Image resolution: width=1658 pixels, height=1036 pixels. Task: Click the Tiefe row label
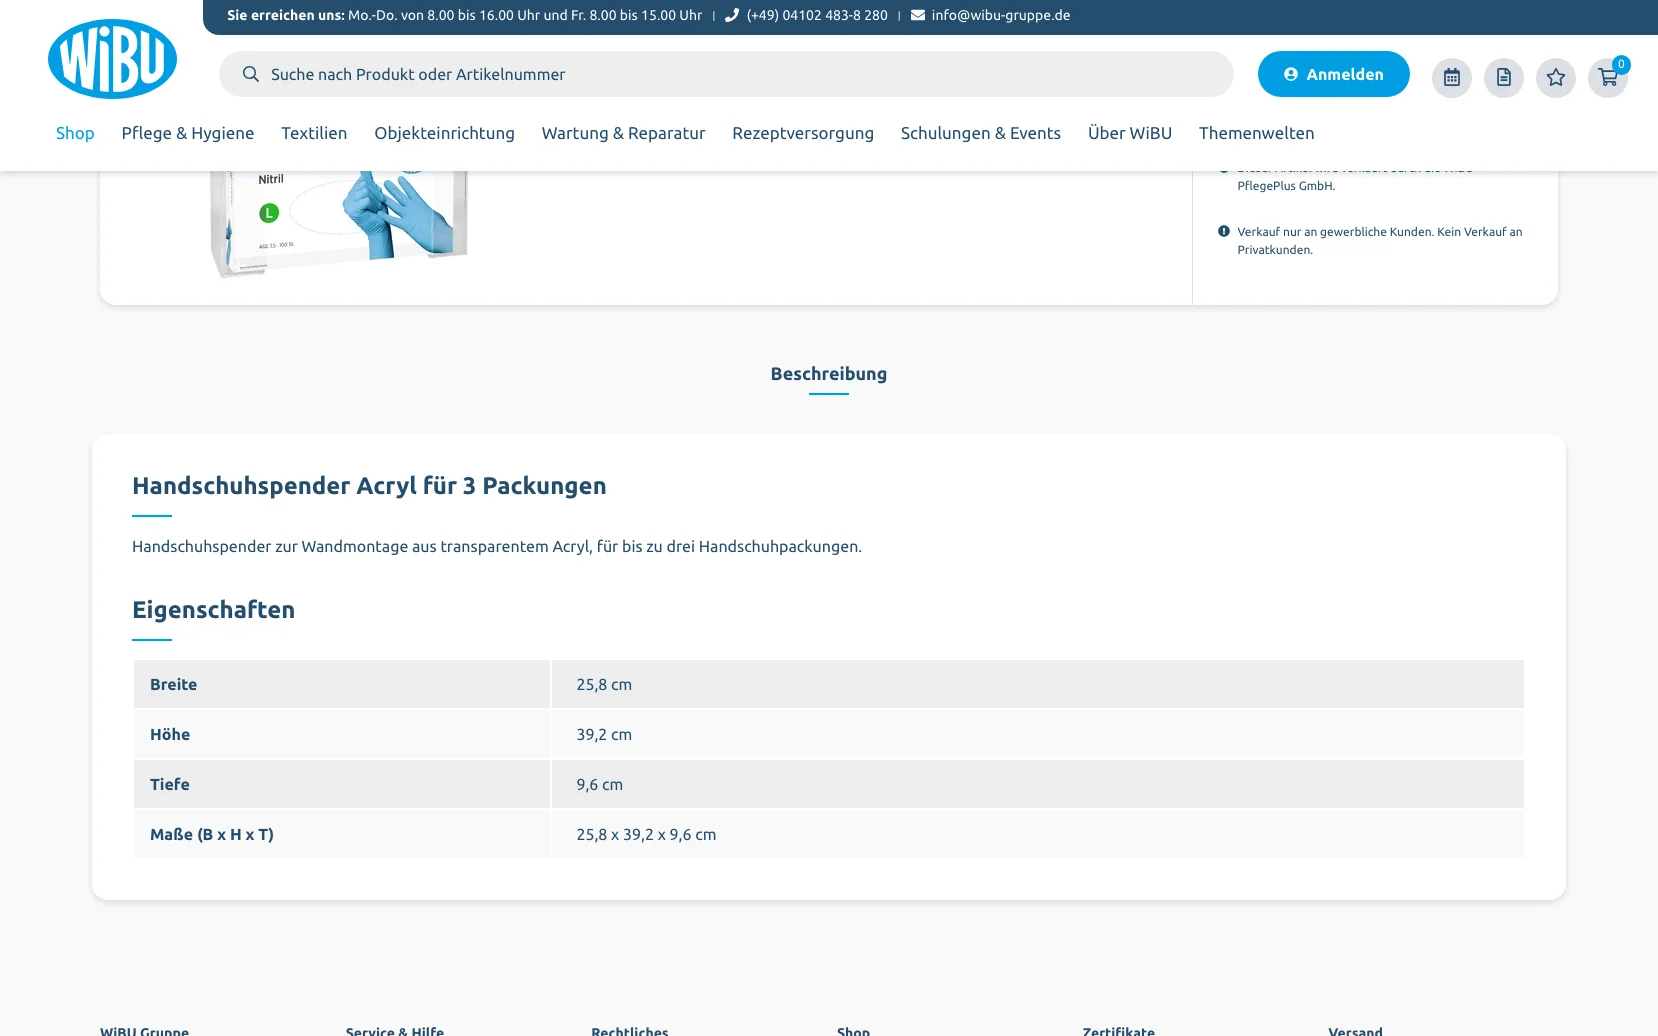(170, 785)
